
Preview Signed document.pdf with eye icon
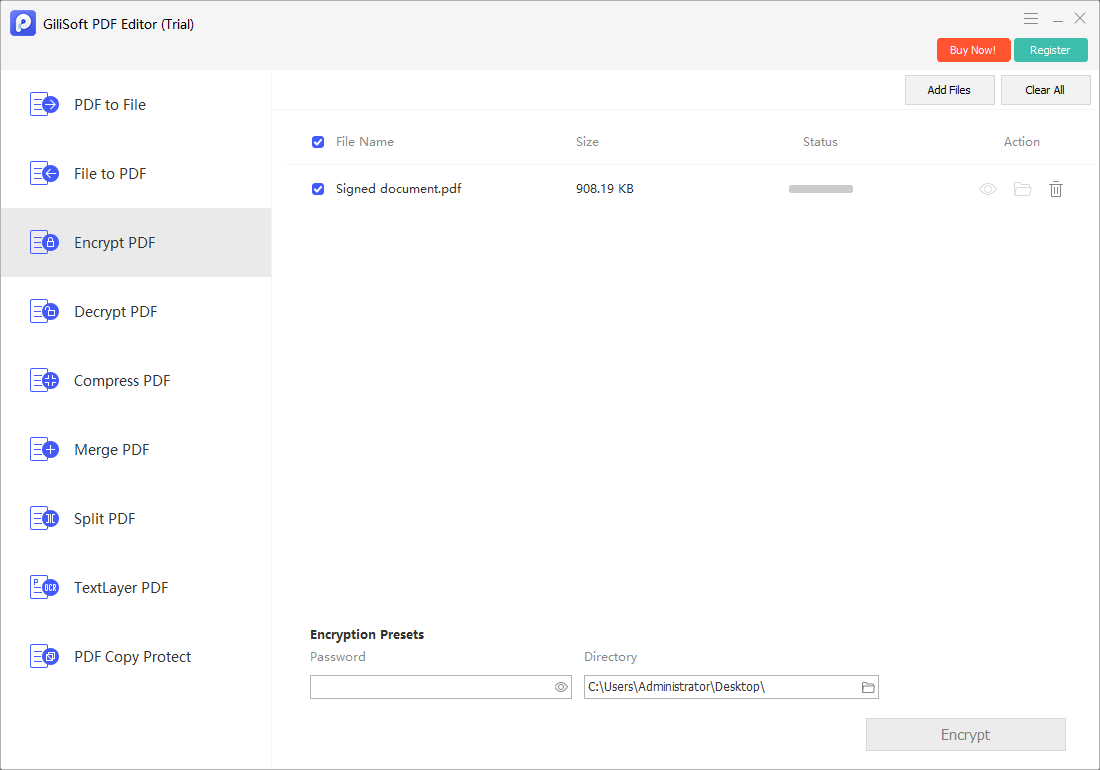(988, 189)
